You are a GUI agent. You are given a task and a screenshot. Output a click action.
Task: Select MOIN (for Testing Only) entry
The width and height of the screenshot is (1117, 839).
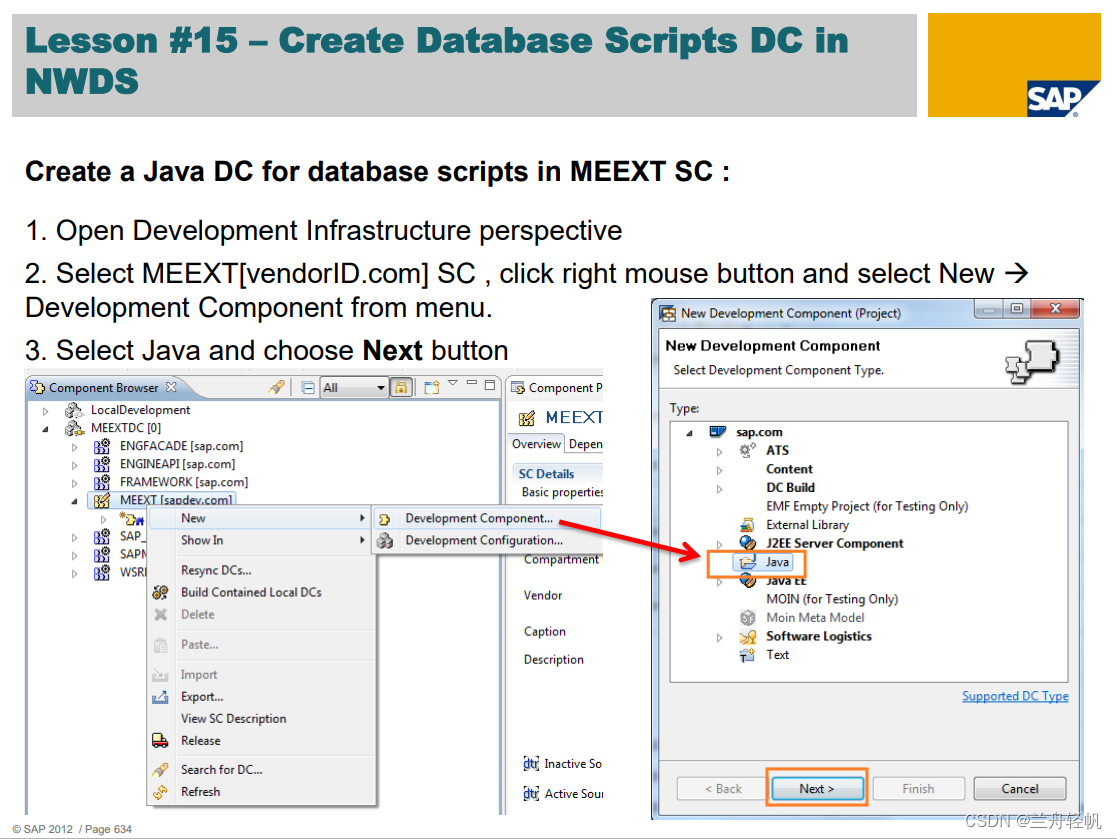[x=832, y=599]
